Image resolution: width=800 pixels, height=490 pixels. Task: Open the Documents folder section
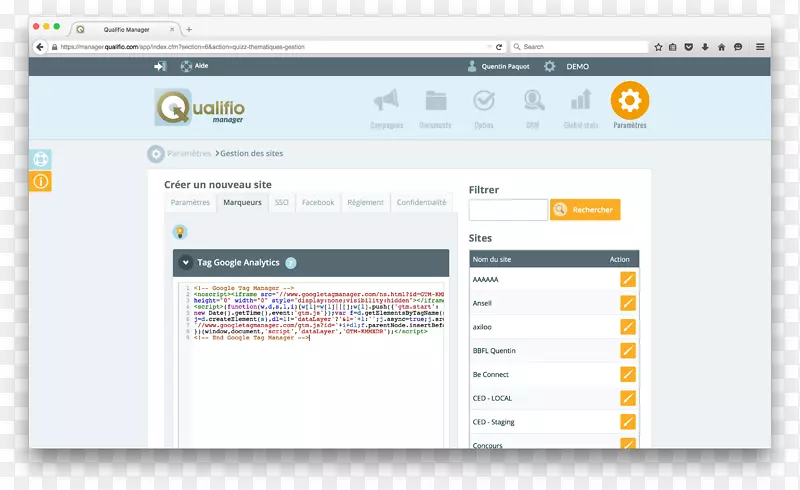(x=435, y=109)
